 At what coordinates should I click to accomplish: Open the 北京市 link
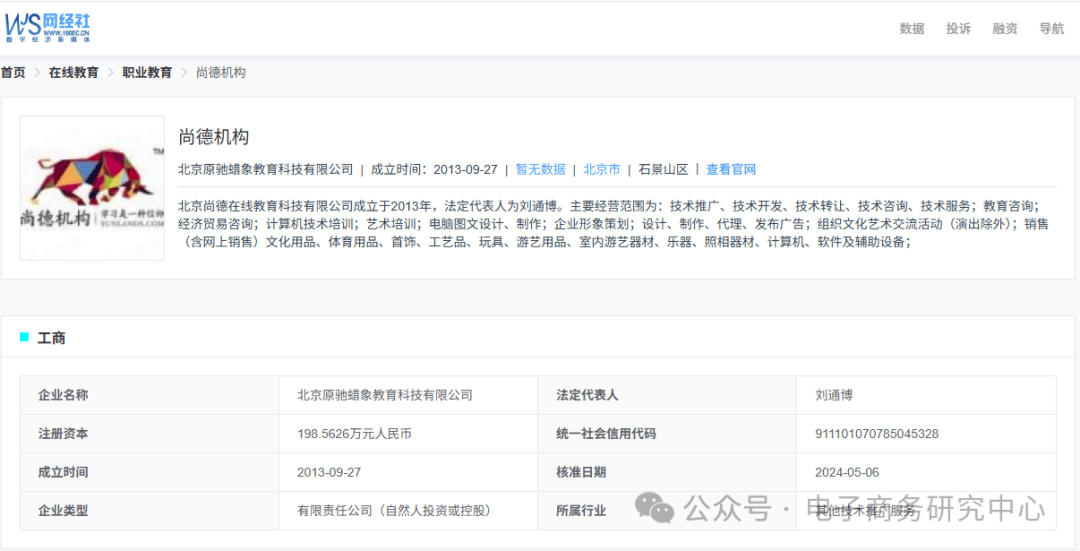(602, 169)
